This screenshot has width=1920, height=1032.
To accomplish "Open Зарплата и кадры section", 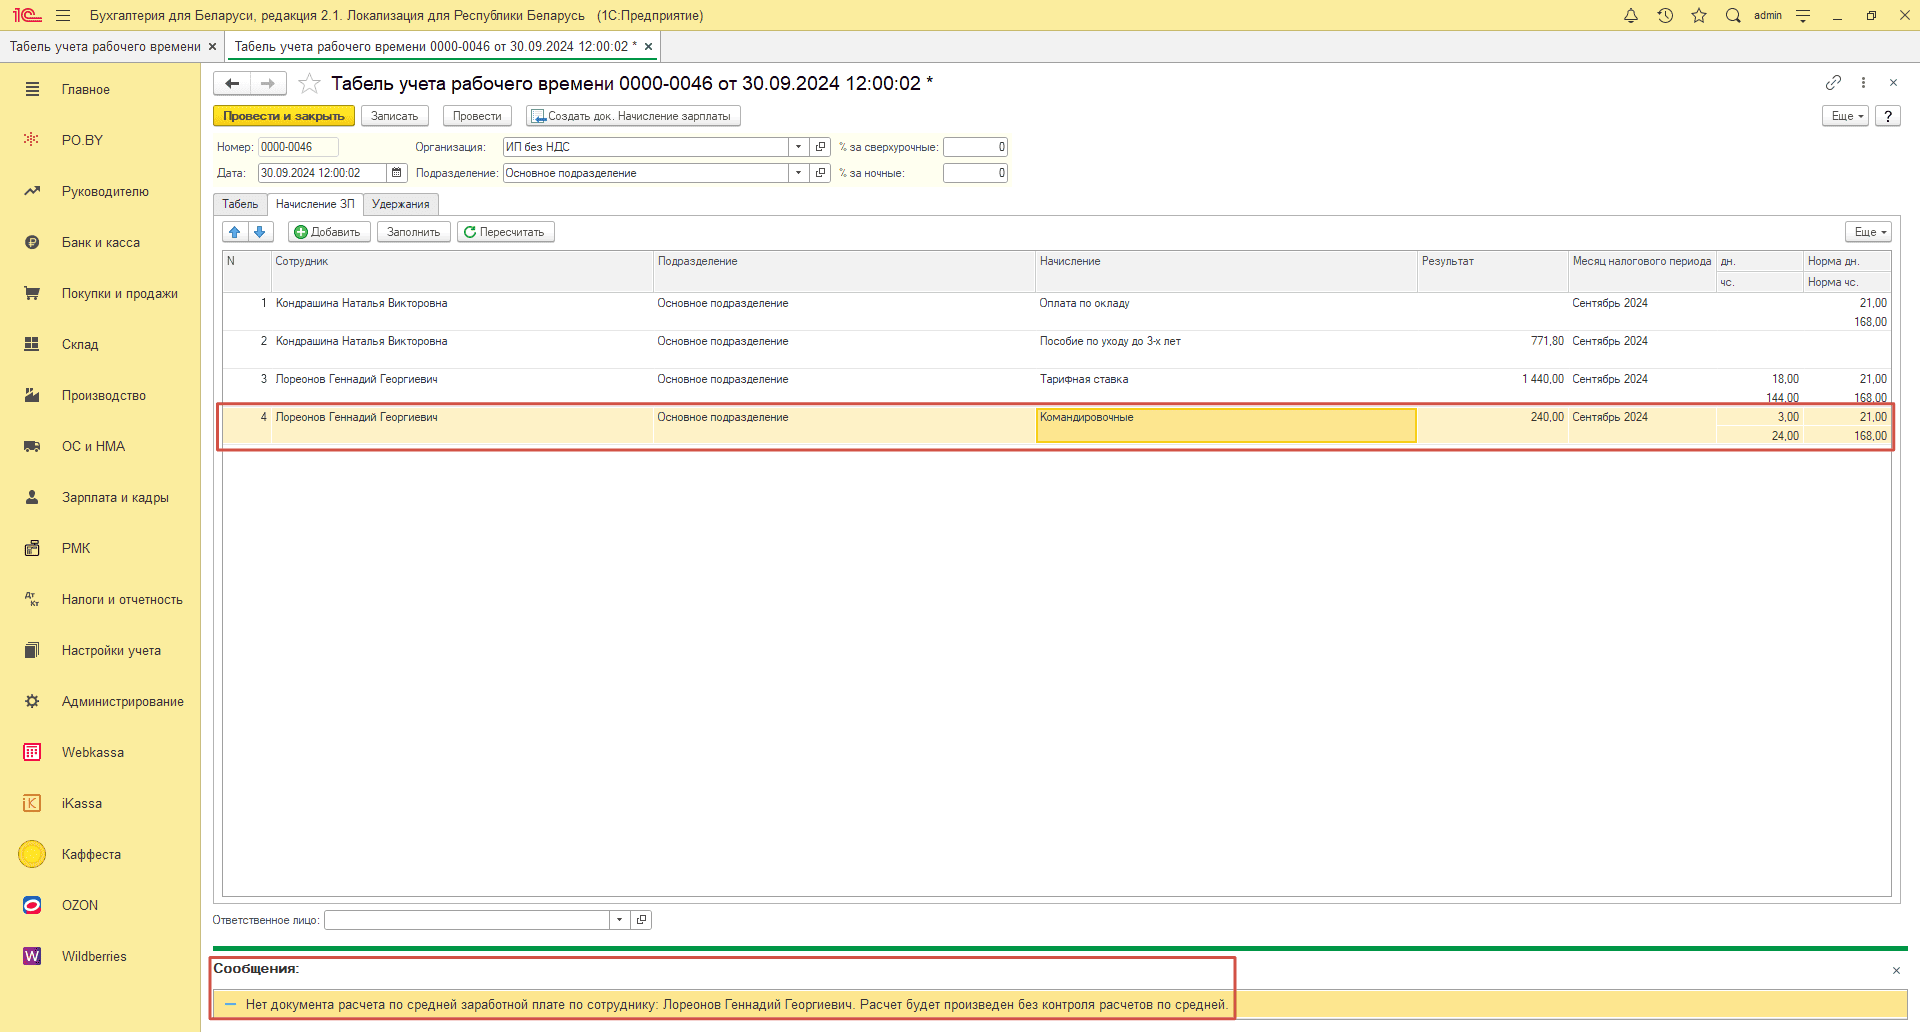I will [115, 497].
